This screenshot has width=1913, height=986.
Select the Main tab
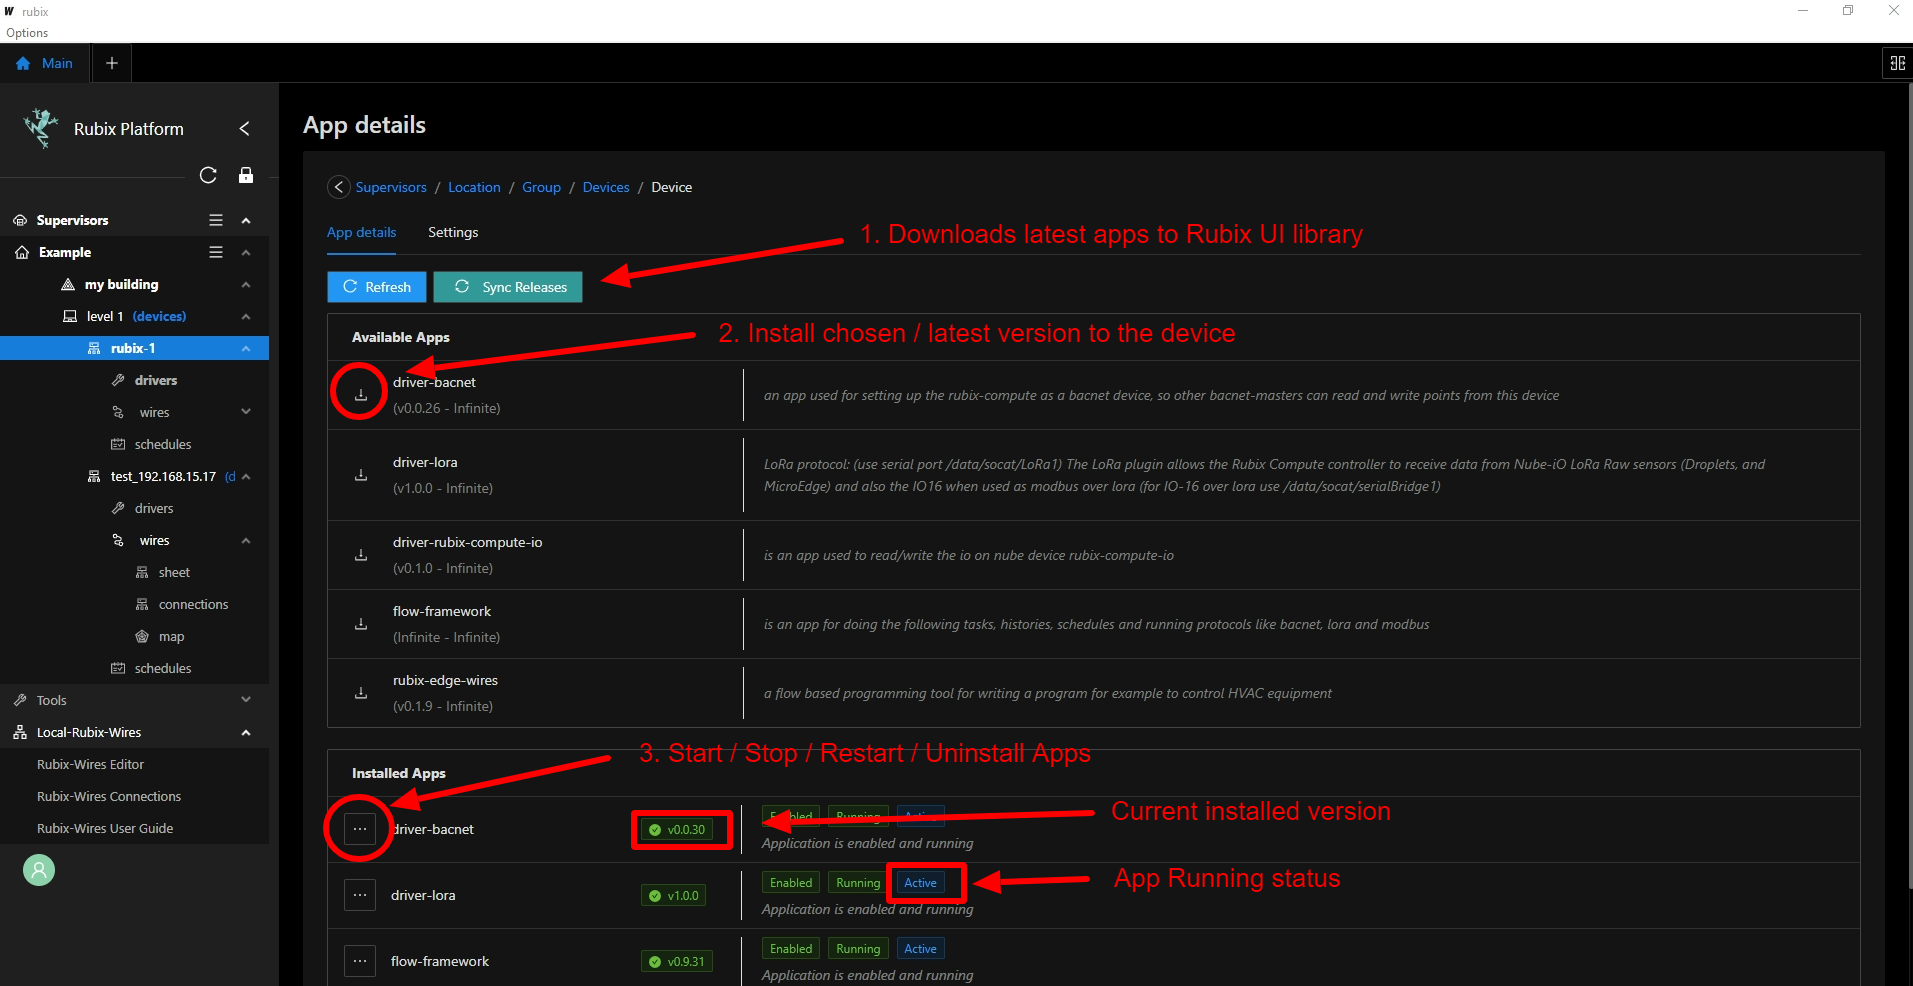pyautogui.click(x=44, y=63)
